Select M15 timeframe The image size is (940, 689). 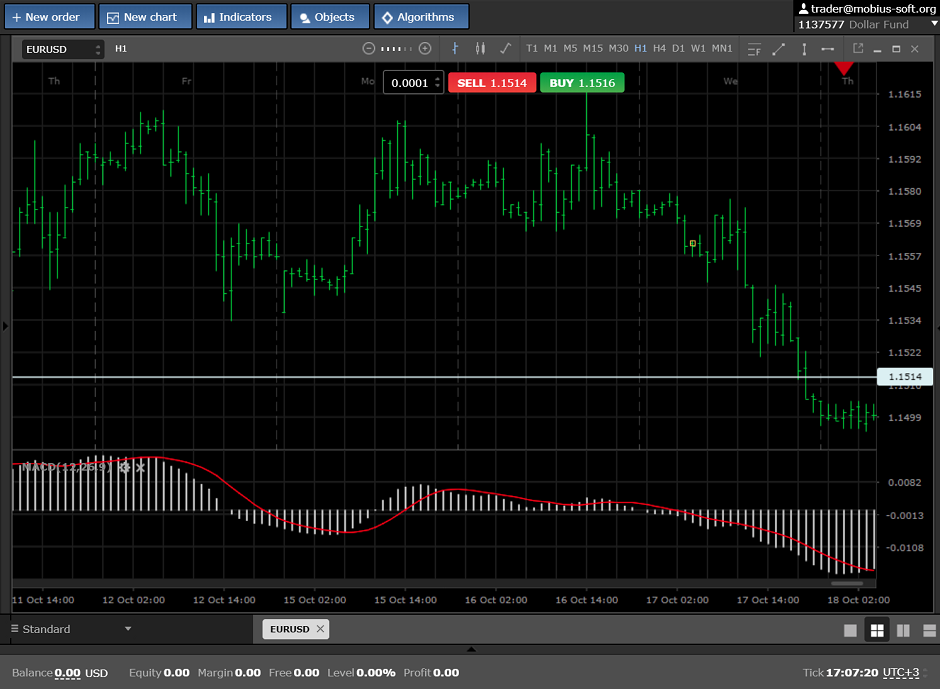(593, 49)
